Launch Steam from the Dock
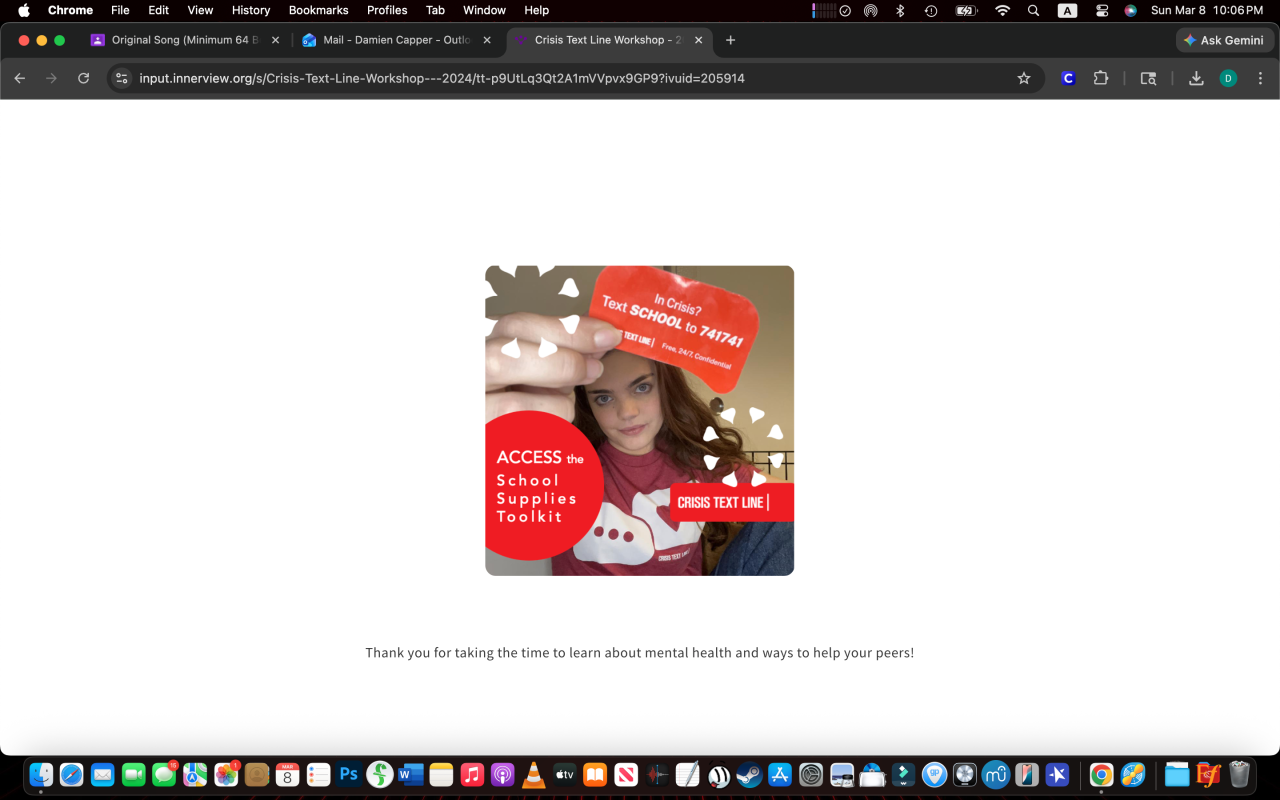The image size is (1280, 800). click(x=749, y=774)
